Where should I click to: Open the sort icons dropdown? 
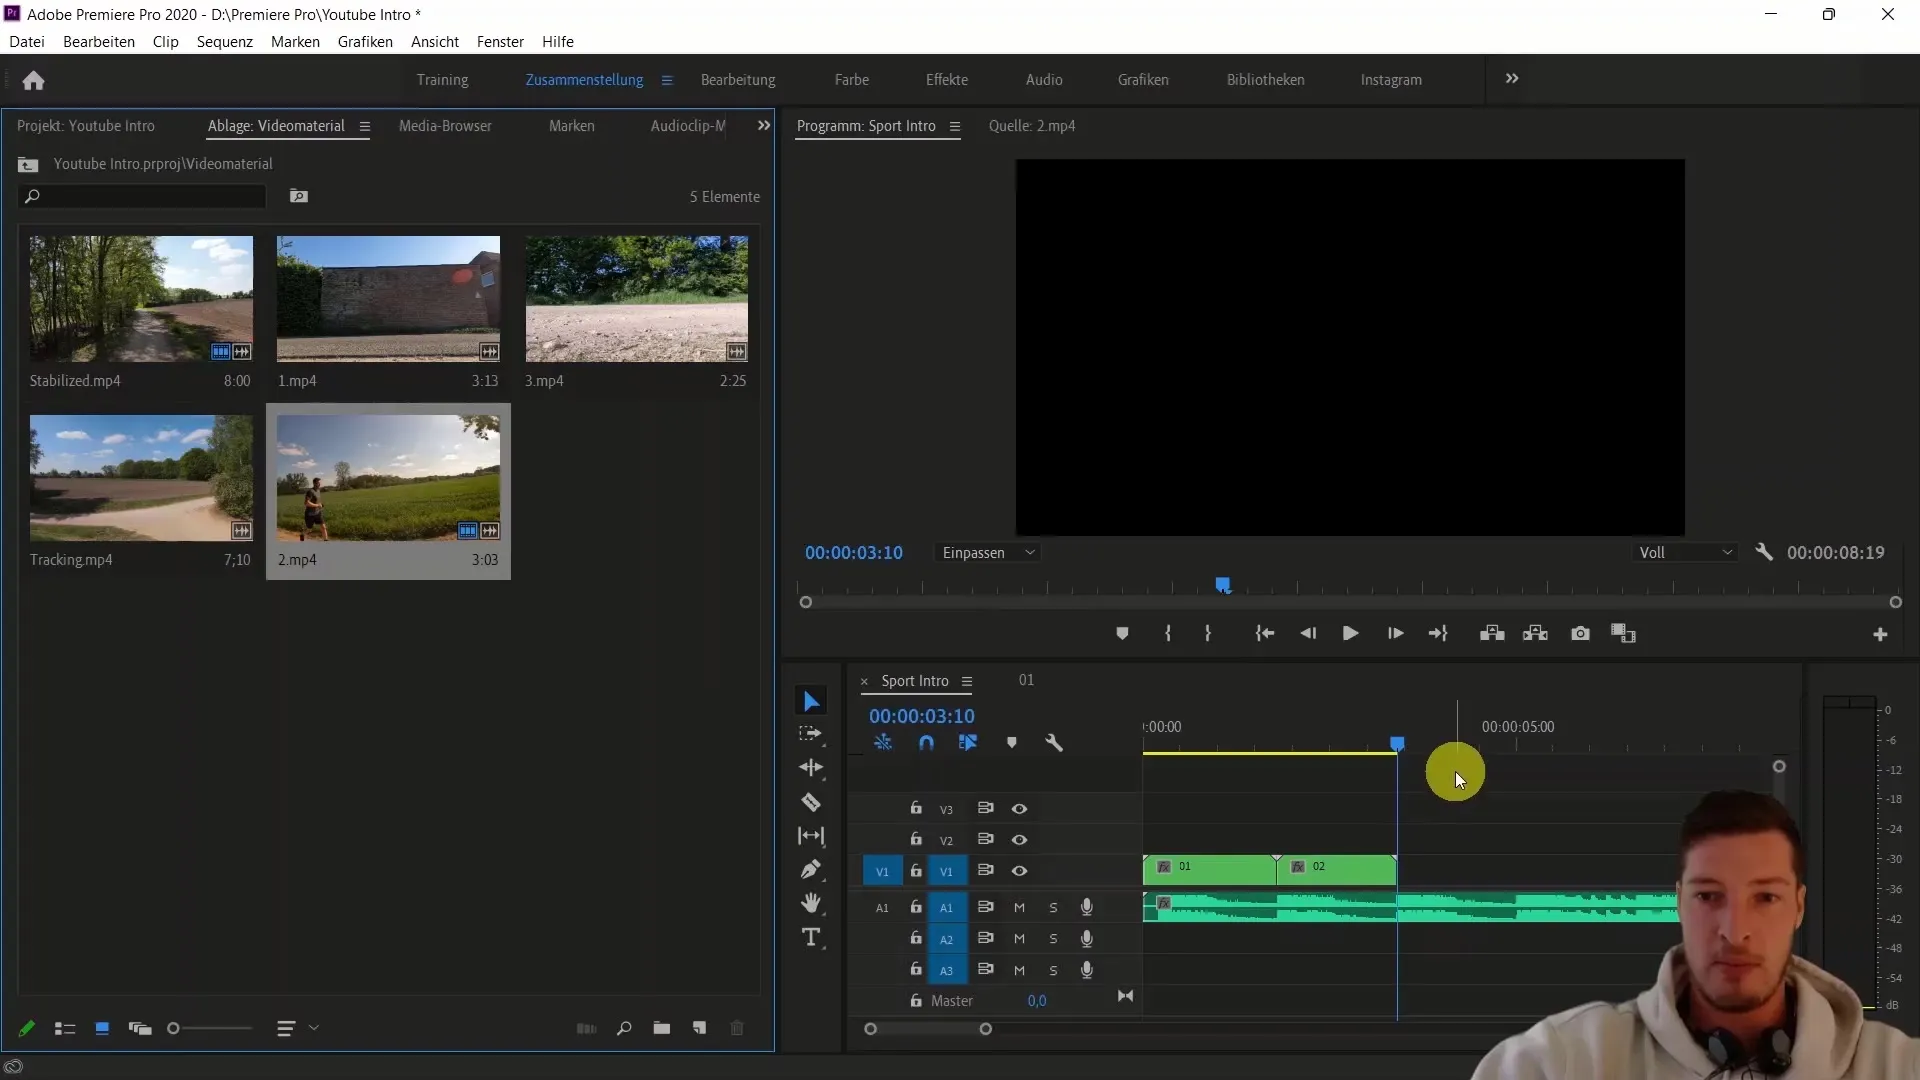click(x=297, y=1028)
